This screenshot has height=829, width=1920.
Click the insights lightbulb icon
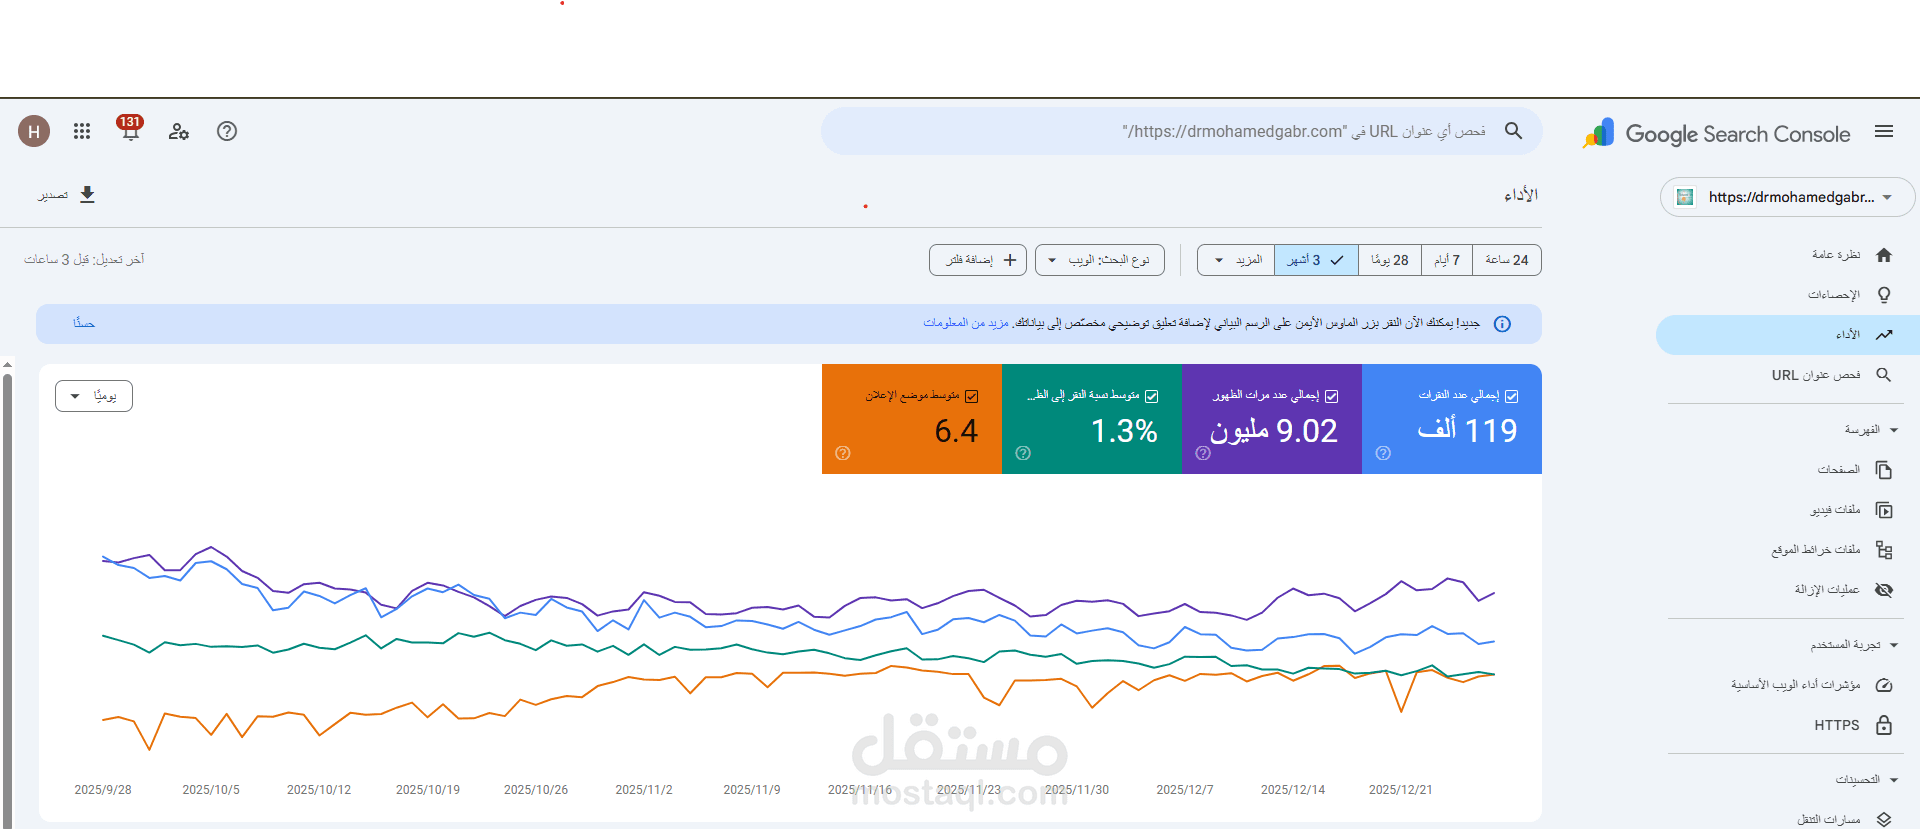click(1884, 295)
